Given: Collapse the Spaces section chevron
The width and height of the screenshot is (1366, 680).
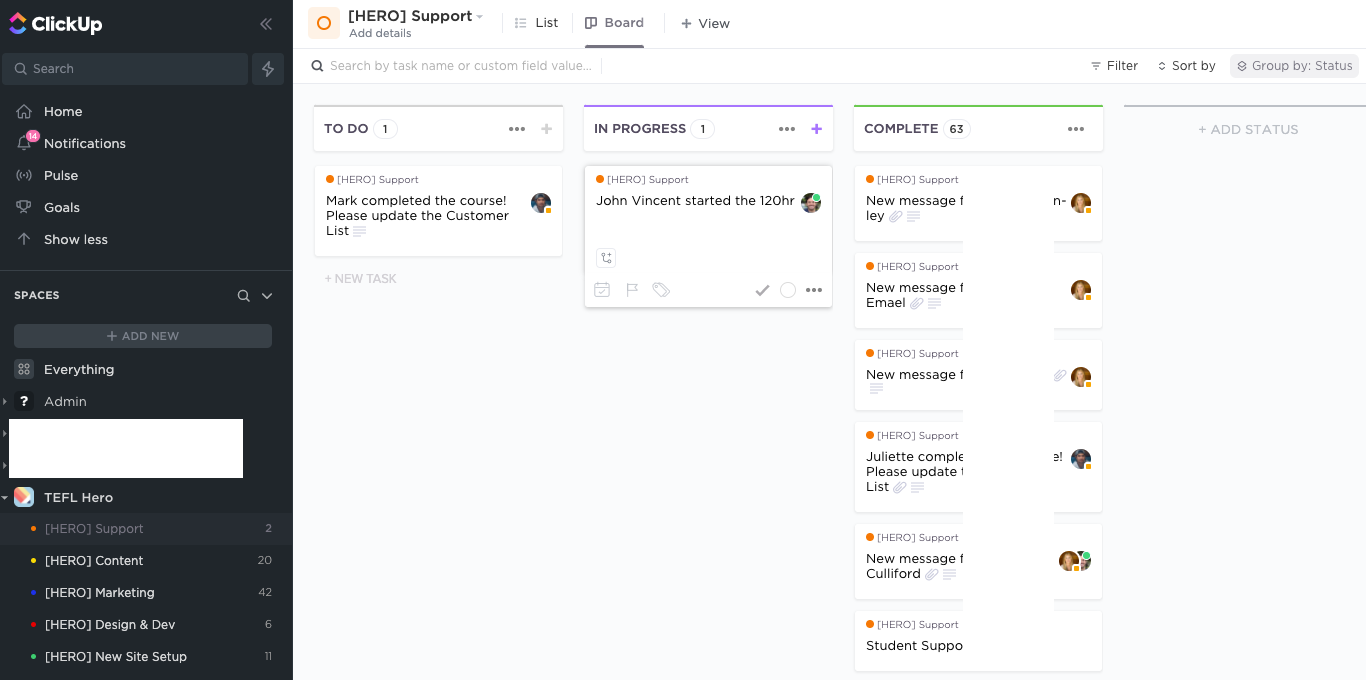Looking at the screenshot, I should click(267, 296).
